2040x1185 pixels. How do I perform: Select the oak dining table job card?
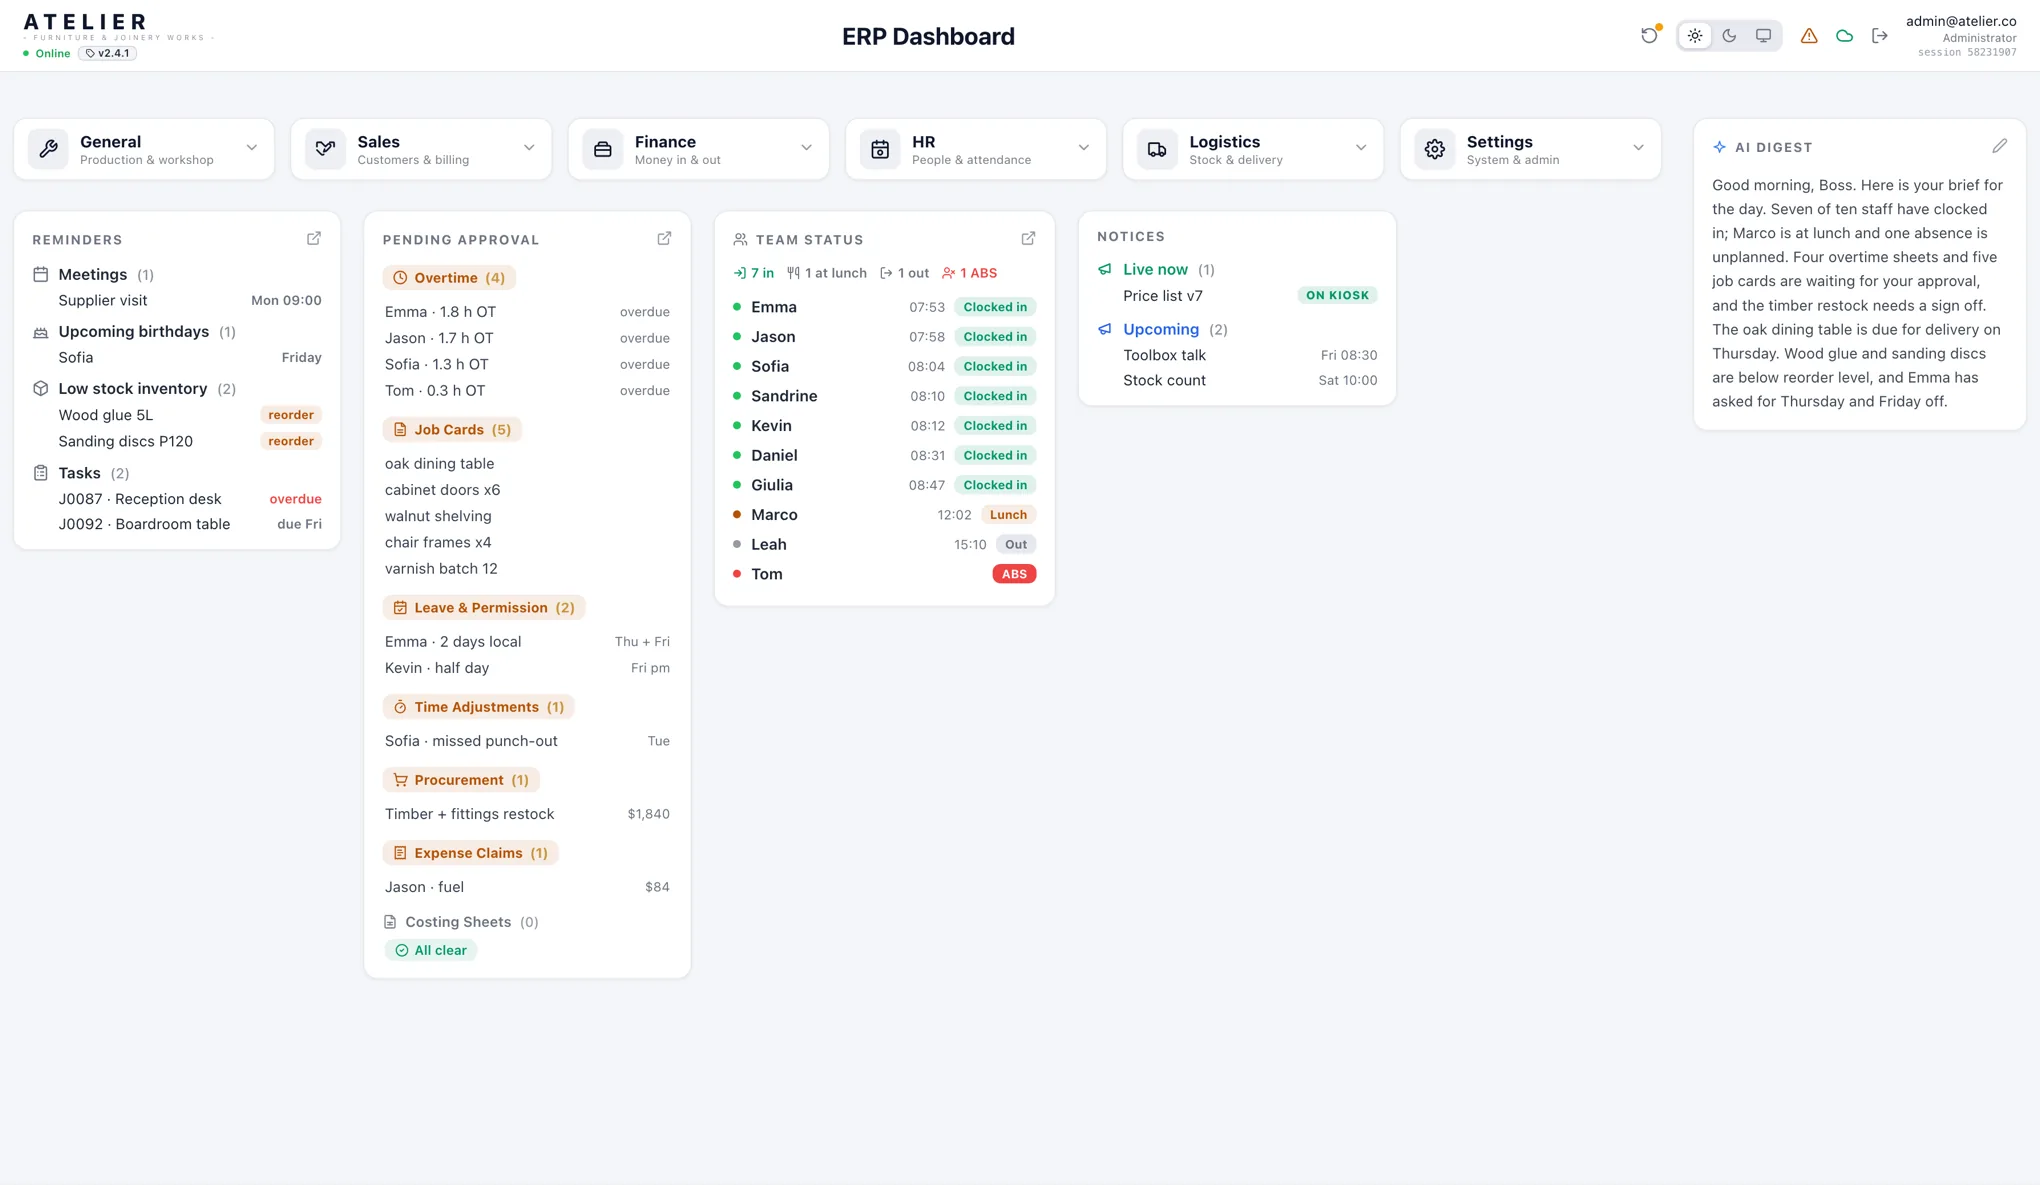coord(439,464)
